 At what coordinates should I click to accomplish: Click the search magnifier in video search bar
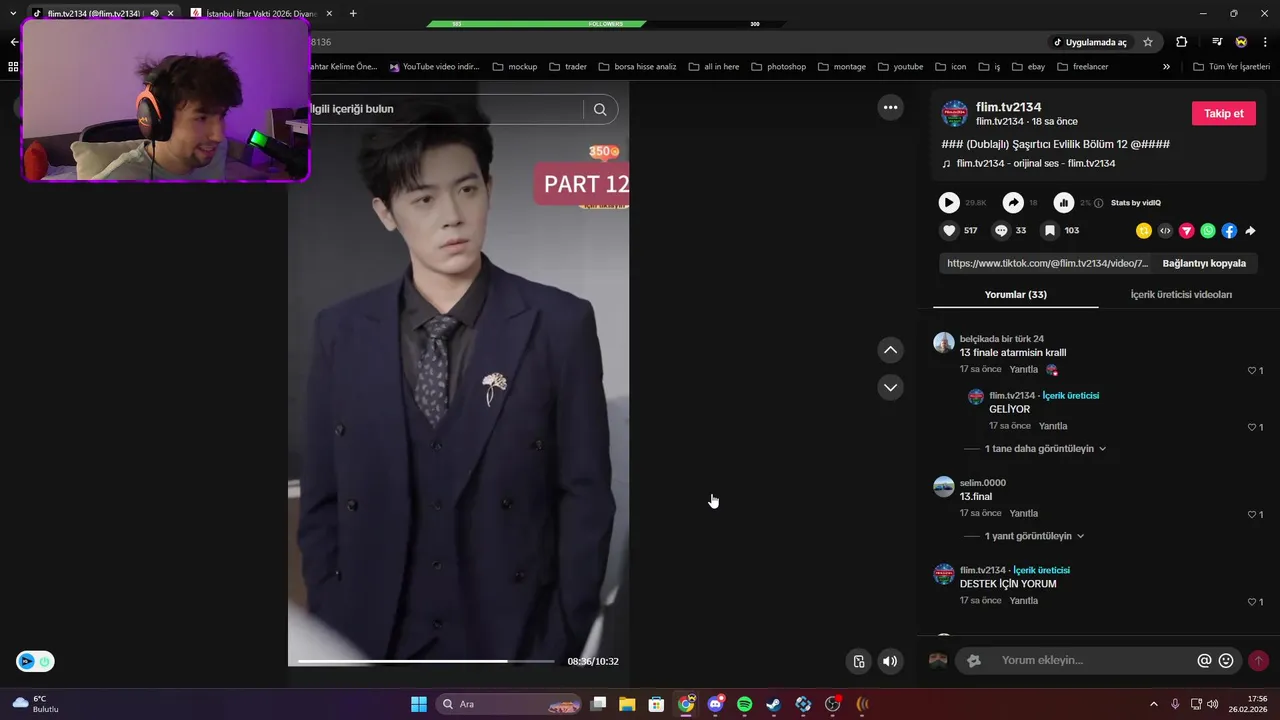[x=600, y=109]
